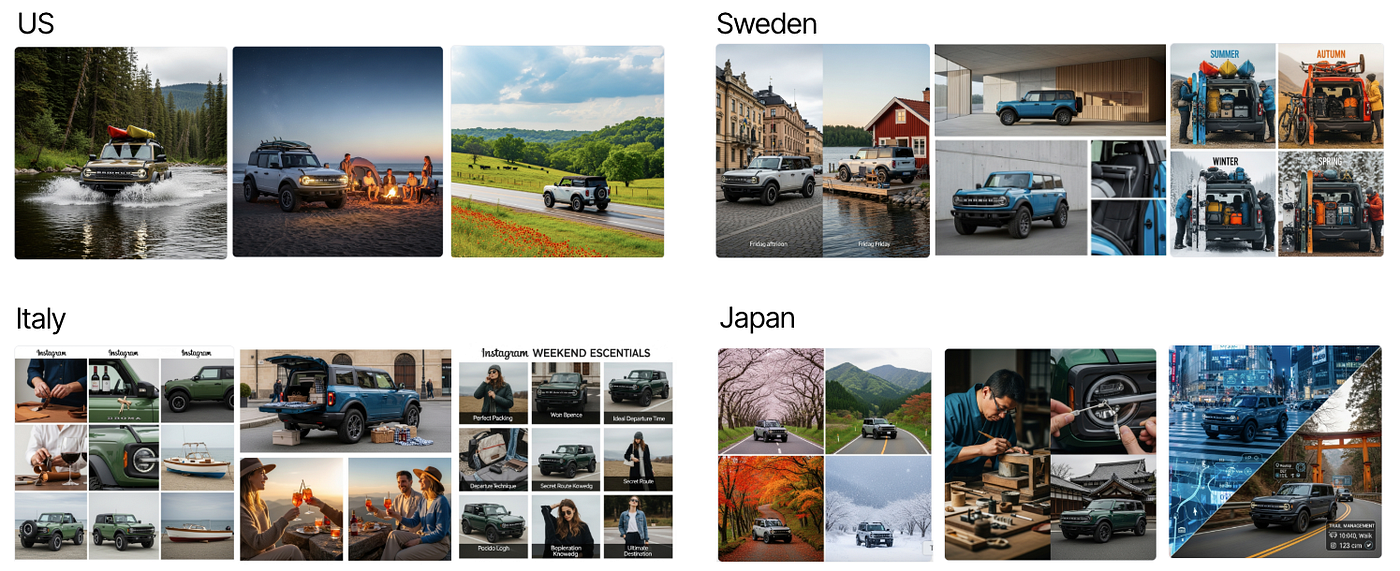Open Japan red autumn forest road photo

pos(771,509)
